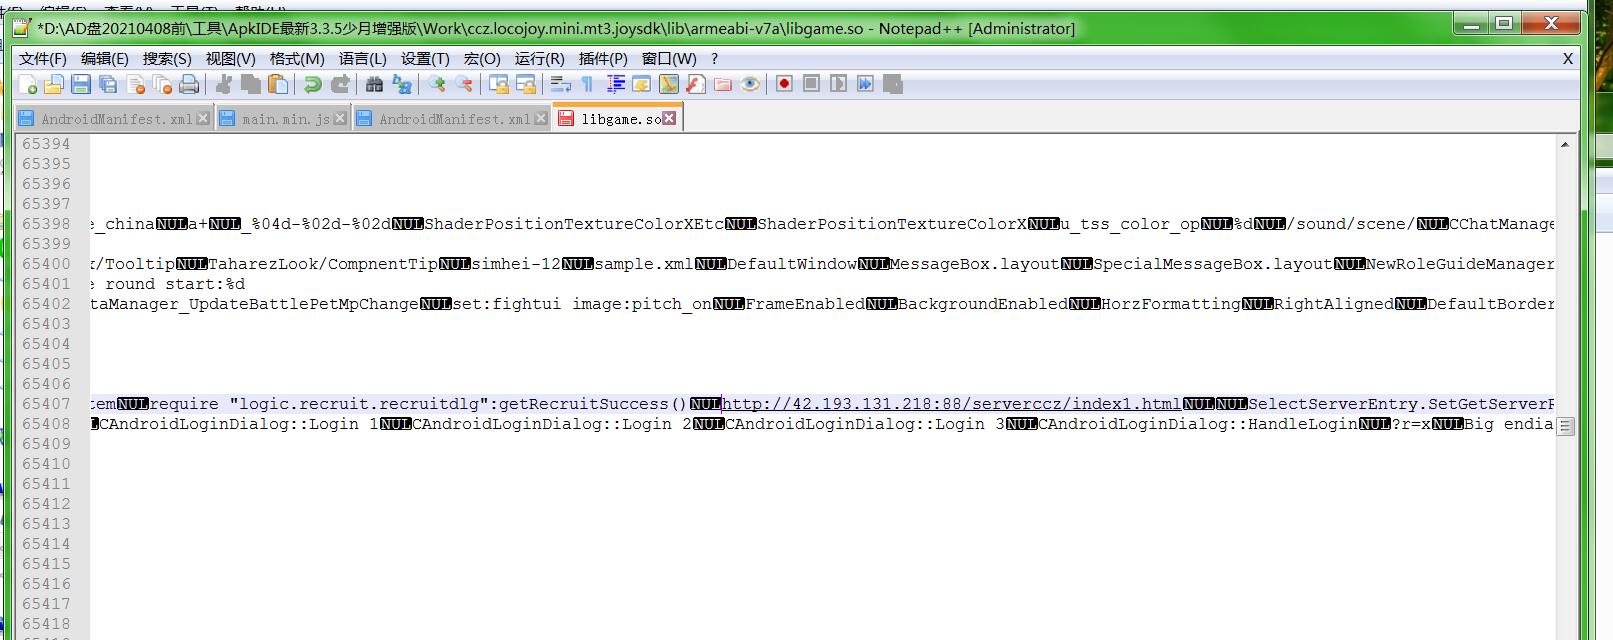Click the Save file icon
This screenshot has width=1613, height=640.
point(82,85)
